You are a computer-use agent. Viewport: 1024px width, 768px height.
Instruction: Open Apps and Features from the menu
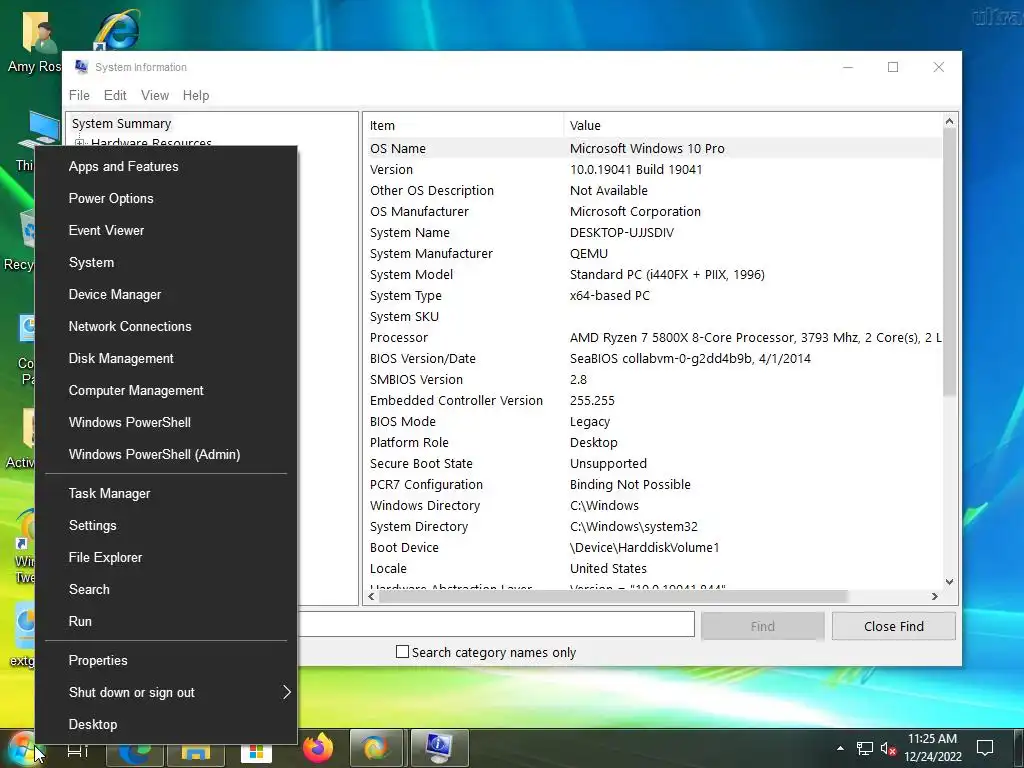coord(166,167)
